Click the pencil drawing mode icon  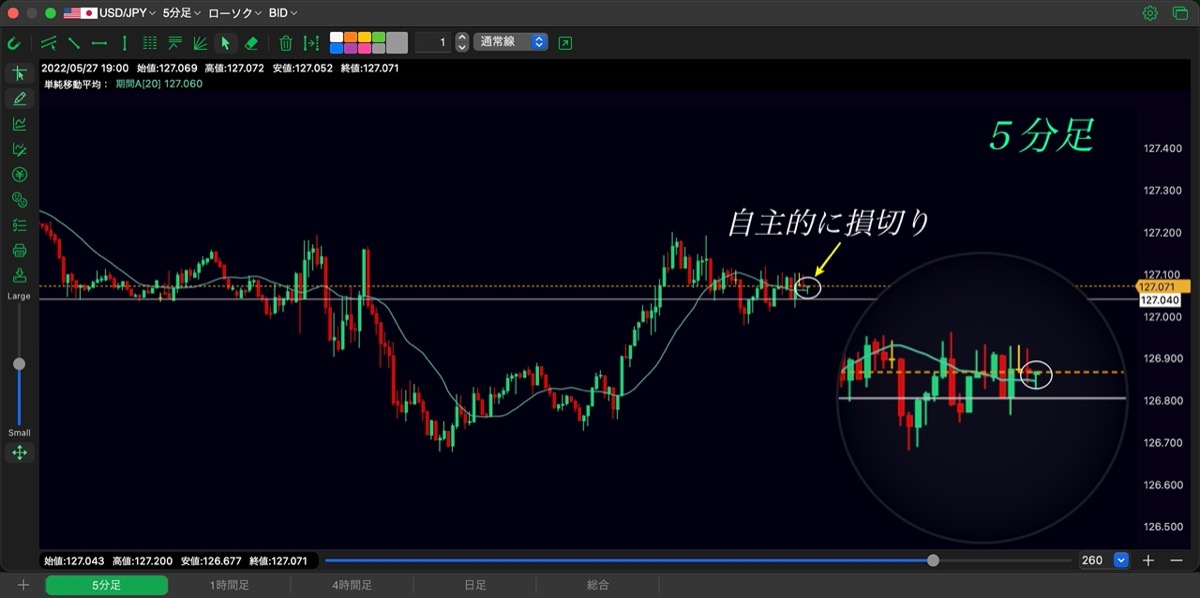tap(19, 98)
